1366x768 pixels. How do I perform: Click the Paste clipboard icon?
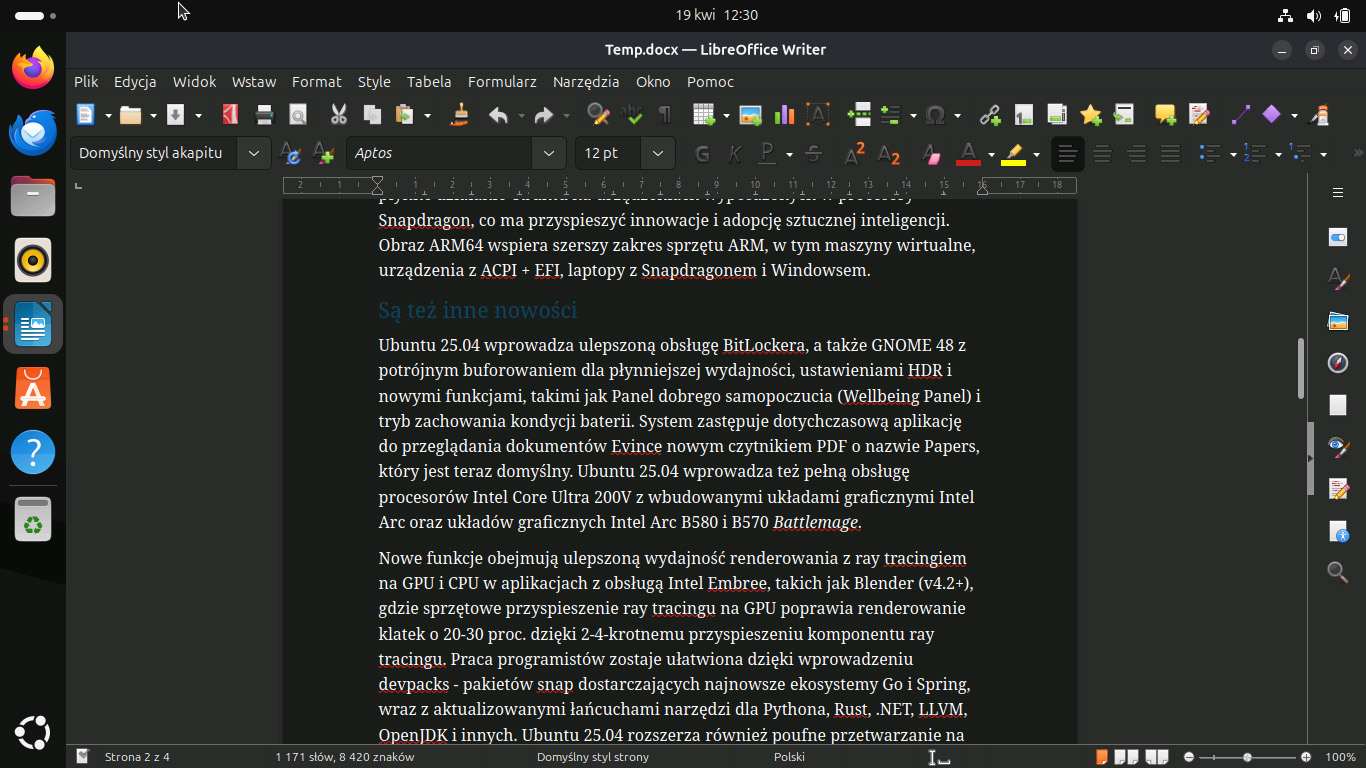coord(404,115)
